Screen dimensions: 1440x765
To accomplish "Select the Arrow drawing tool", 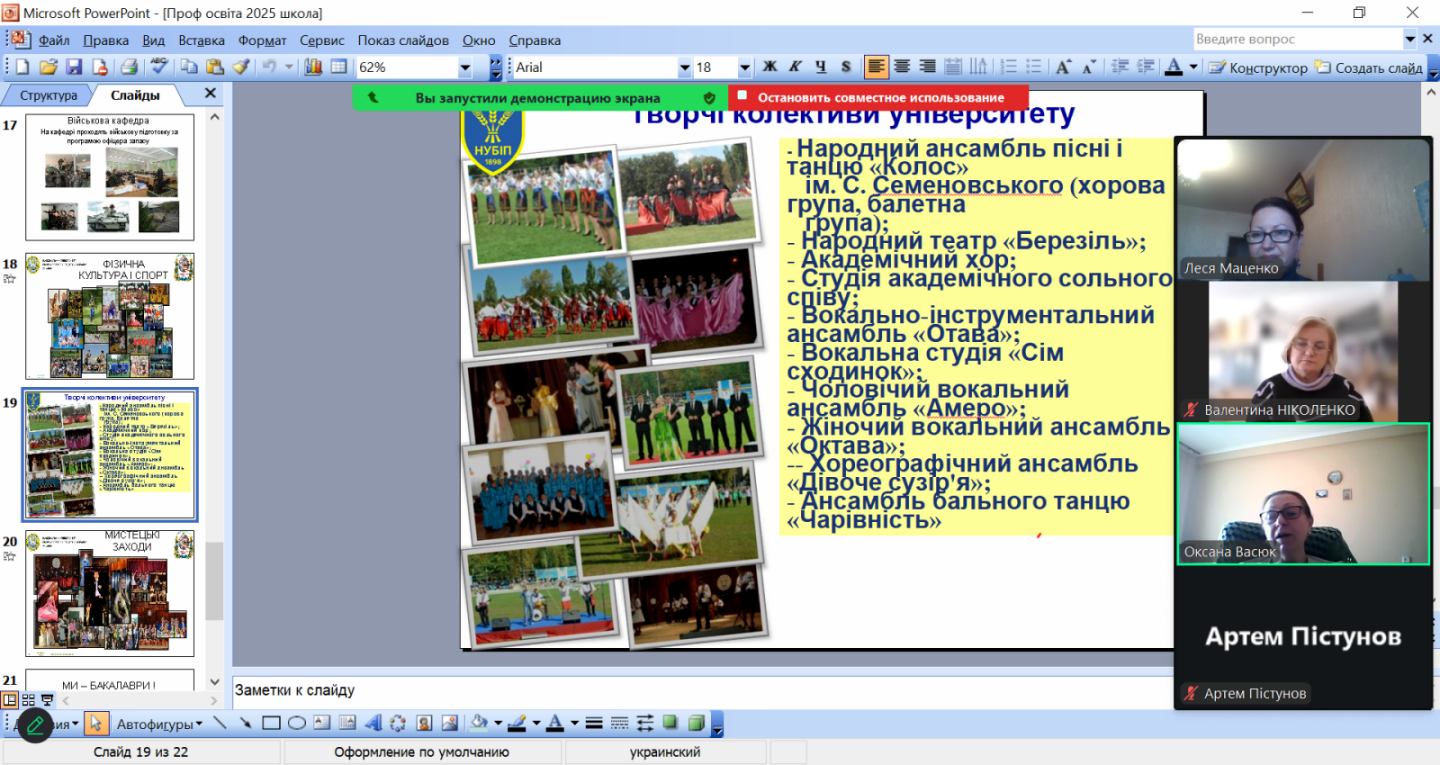I will [245, 723].
